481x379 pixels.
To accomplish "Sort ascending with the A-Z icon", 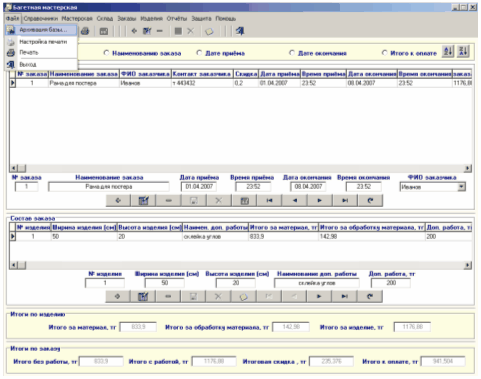I will (448, 52).
